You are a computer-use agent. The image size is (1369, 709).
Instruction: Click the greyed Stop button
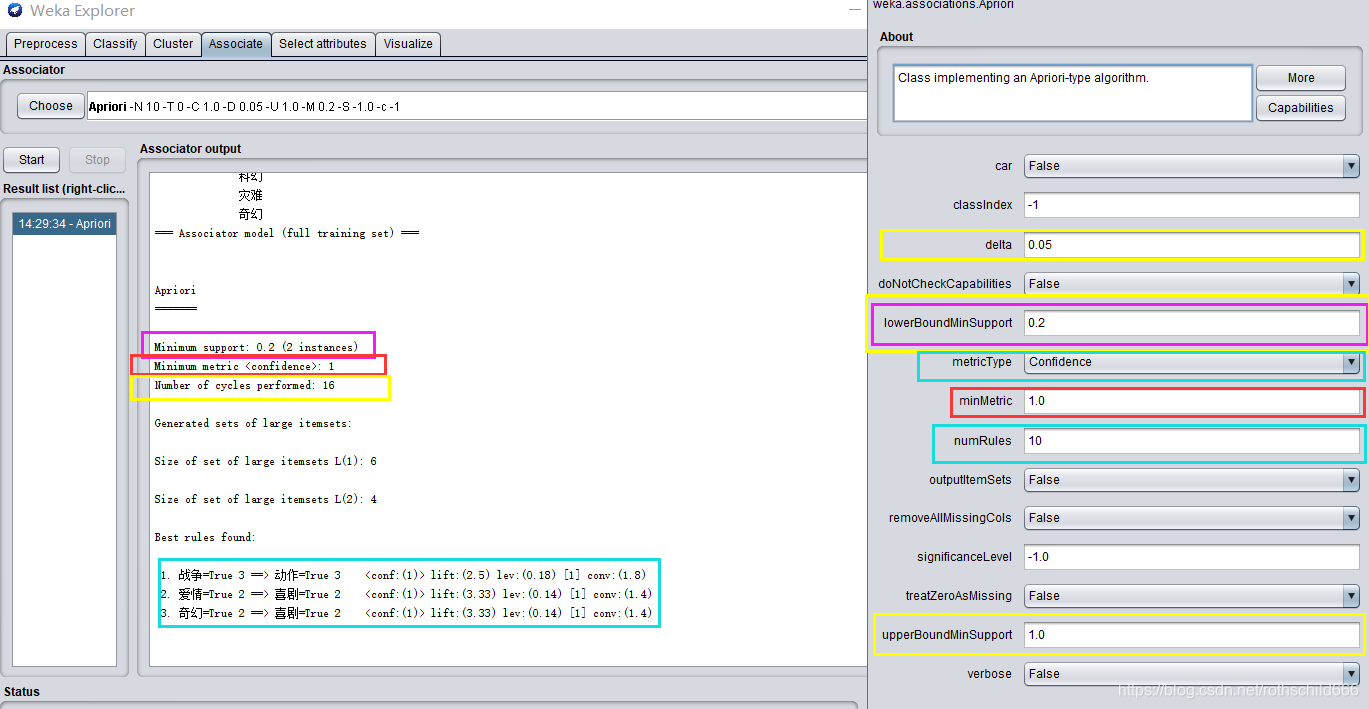coord(97,160)
